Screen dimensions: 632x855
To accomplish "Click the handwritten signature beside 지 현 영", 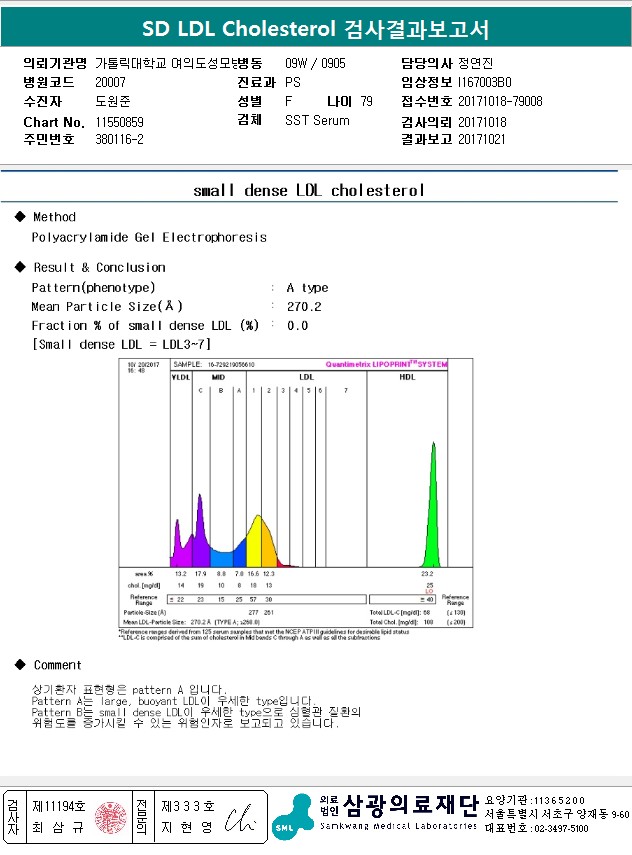I will [239, 818].
